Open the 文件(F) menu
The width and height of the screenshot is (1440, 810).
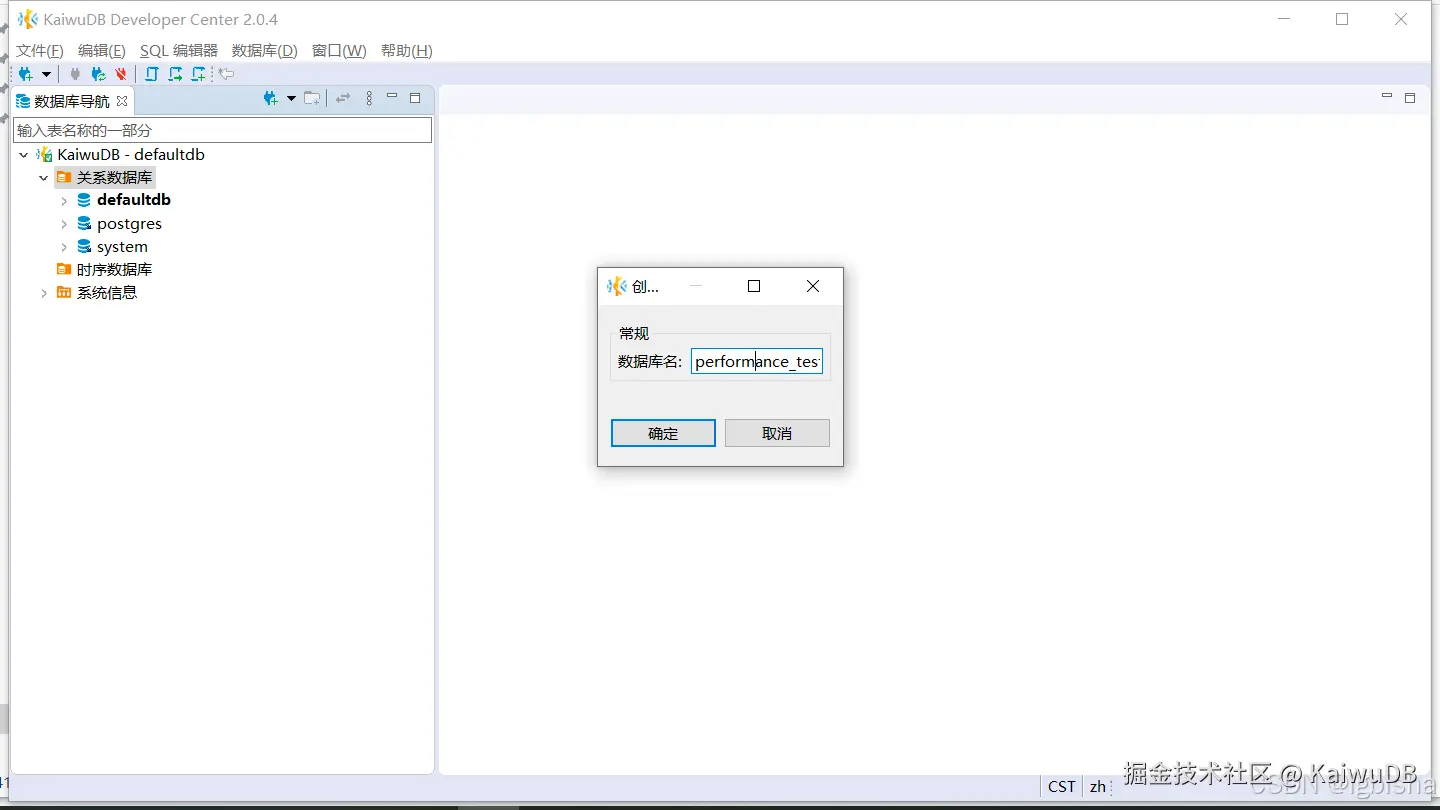tap(40, 51)
